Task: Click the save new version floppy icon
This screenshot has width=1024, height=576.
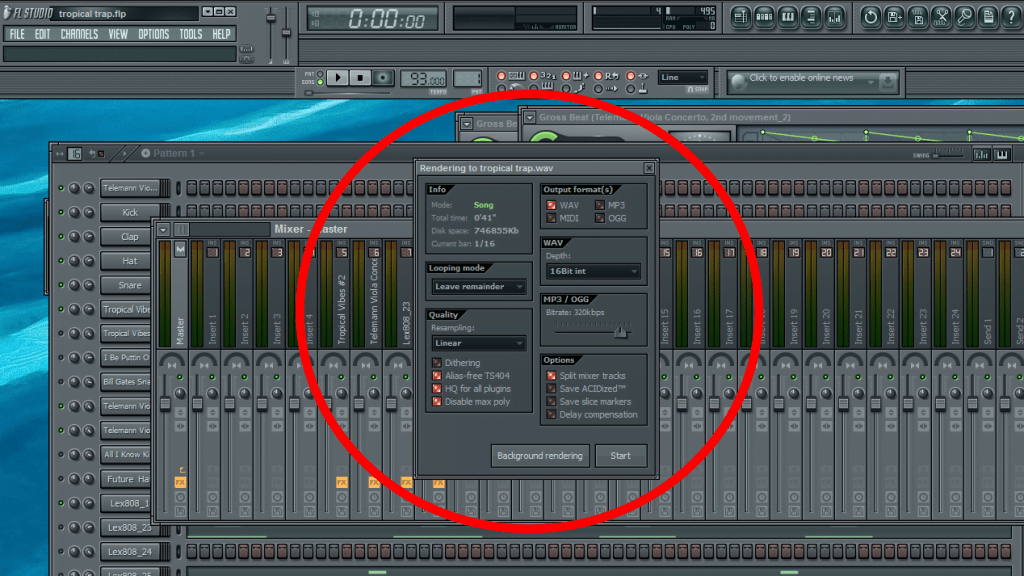Action: coord(896,17)
